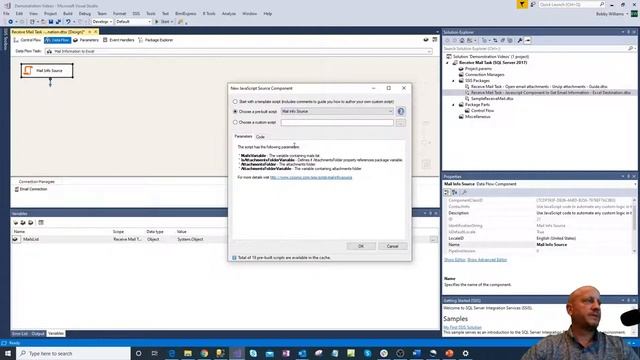Select Email Connection in Connection Managers
The image size is (640, 360).
coord(31,189)
